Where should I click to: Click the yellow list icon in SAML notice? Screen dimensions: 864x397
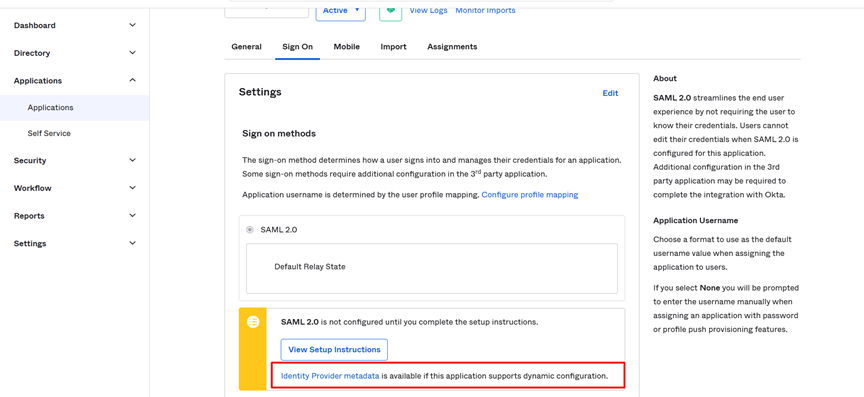click(253, 322)
